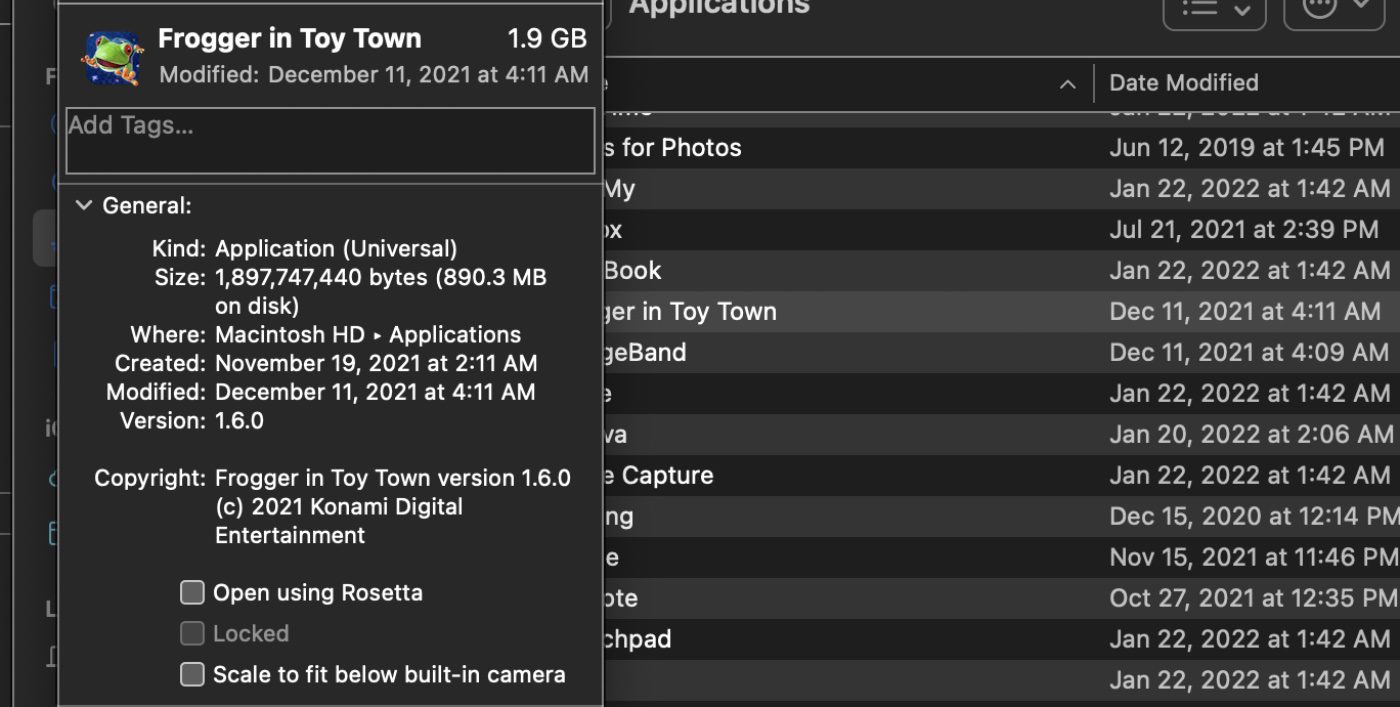Select the row dated Dec 11, 2021 4:09 AM
This screenshot has width=1400, height=707.
1000,353
